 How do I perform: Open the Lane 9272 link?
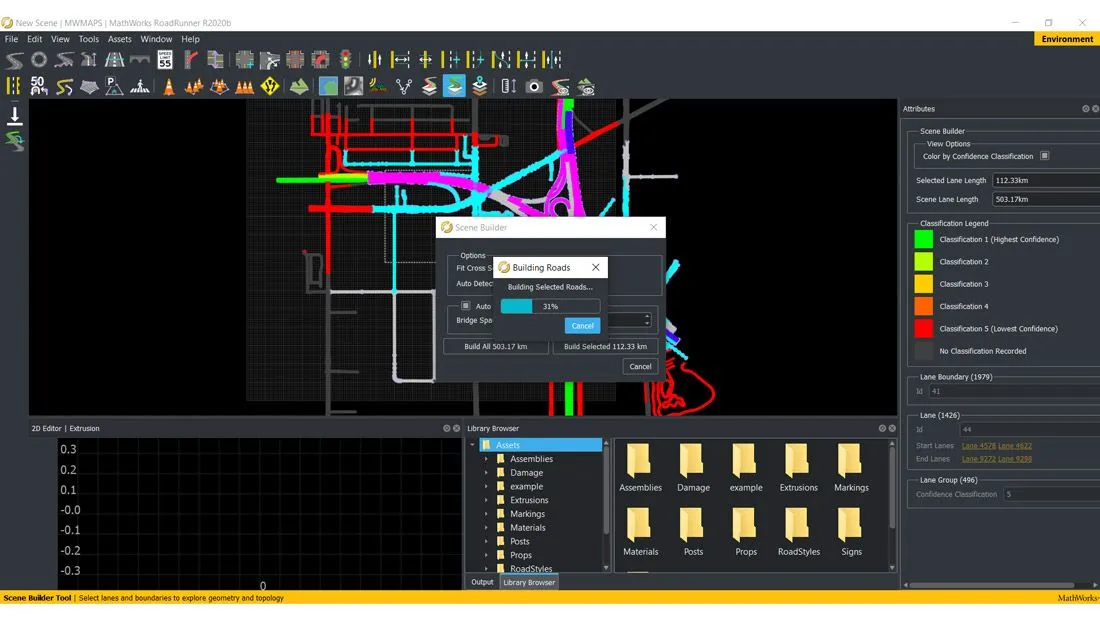click(978, 459)
